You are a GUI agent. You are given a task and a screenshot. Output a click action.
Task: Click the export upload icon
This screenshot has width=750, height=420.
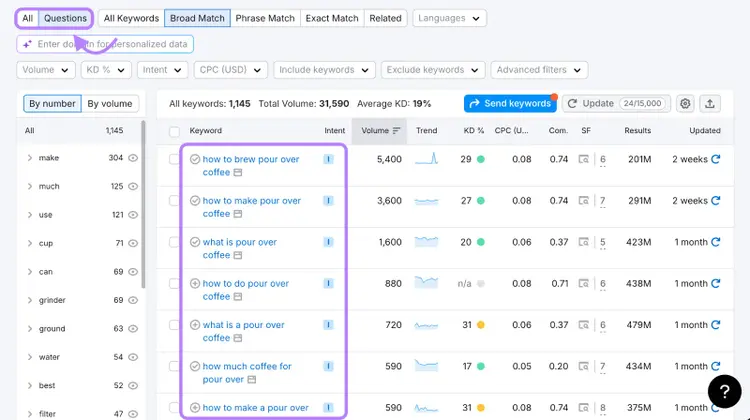click(710, 103)
